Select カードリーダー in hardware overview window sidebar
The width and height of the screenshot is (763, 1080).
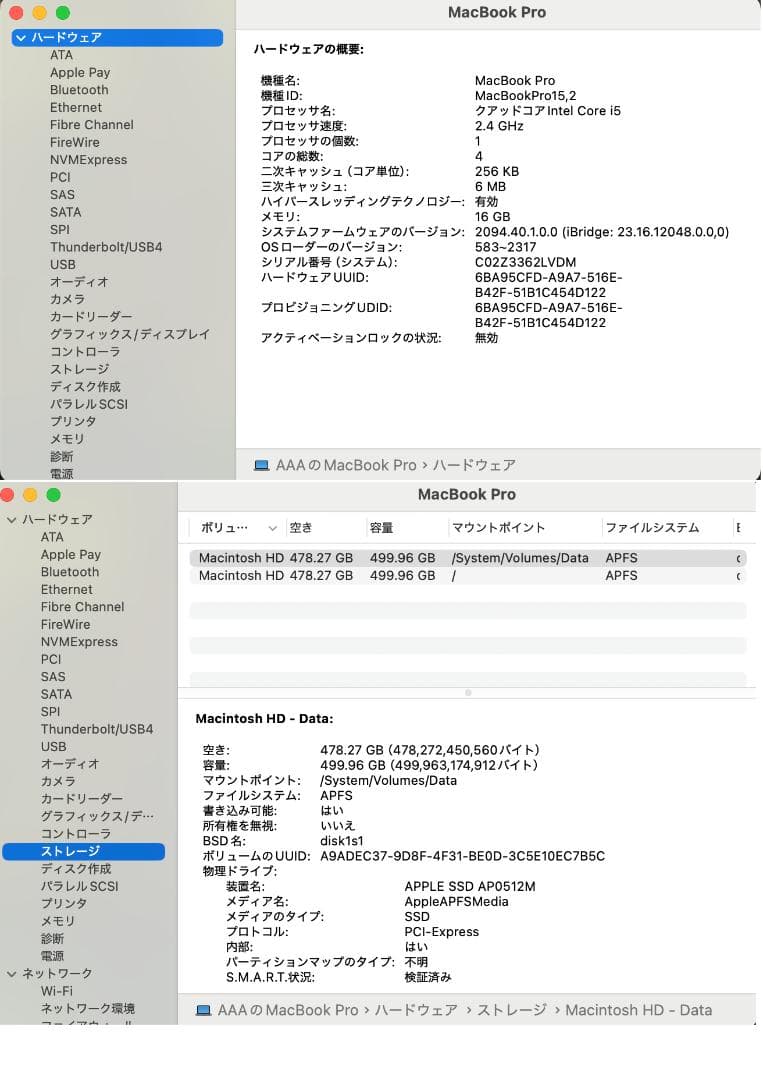pos(91,317)
